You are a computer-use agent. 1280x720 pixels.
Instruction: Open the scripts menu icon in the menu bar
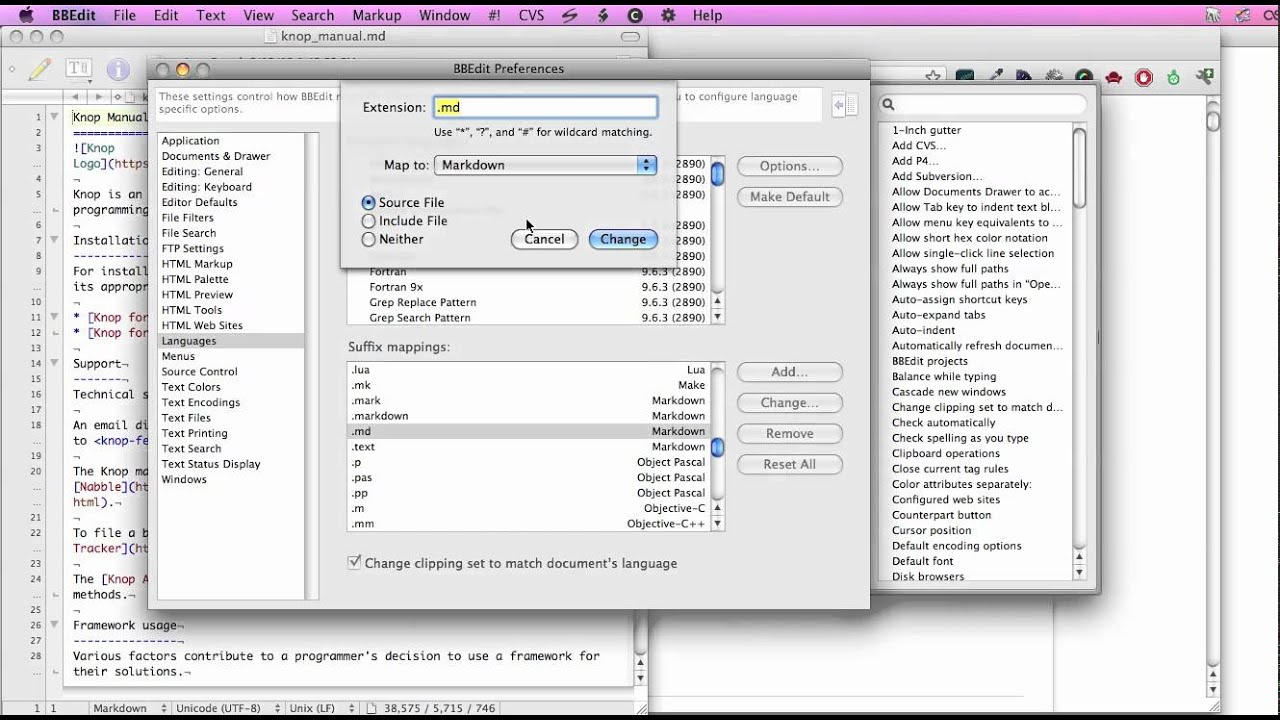coord(569,15)
